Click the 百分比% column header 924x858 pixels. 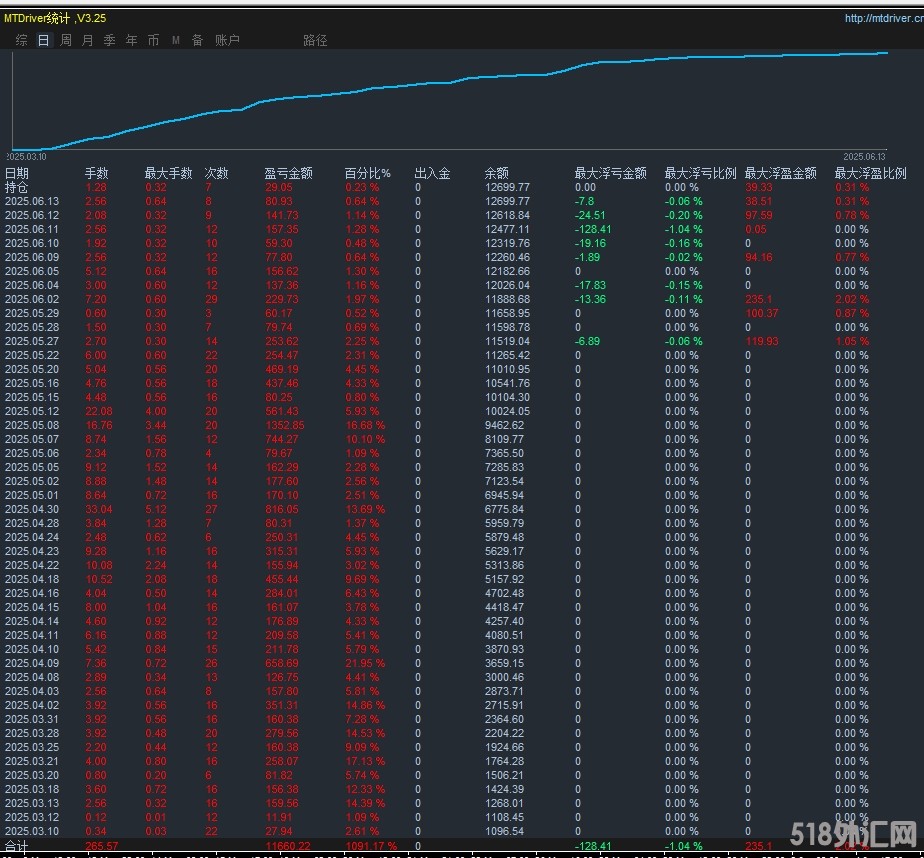[x=368, y=173]
